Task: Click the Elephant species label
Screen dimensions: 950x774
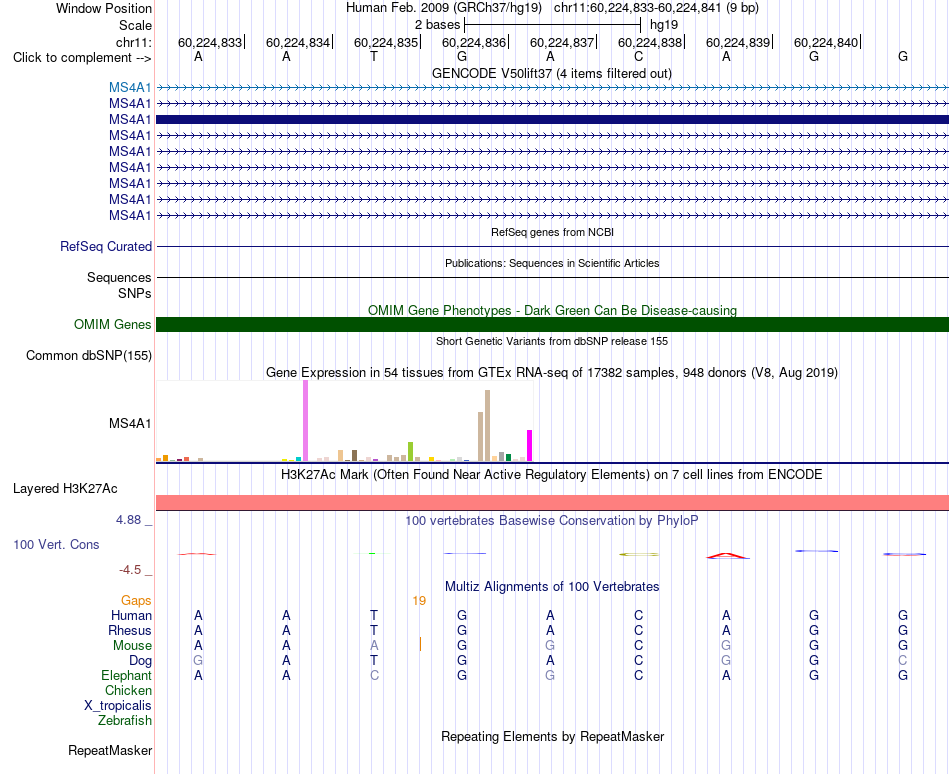Action: [x=126, y=675]
